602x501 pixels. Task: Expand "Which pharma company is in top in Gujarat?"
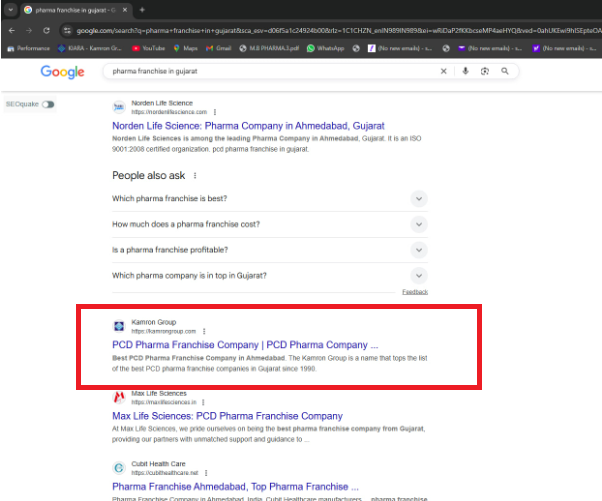click(419, 275)
